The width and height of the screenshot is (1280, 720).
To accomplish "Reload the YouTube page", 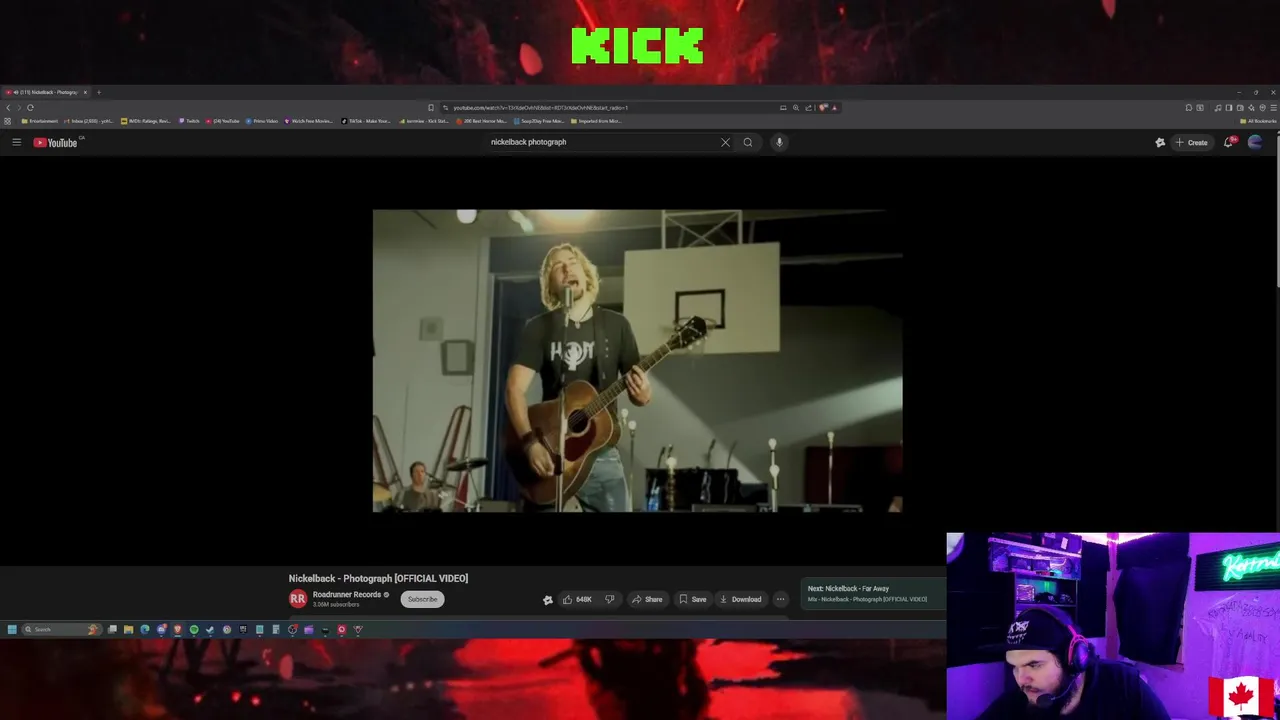I will tap(30, 107).
